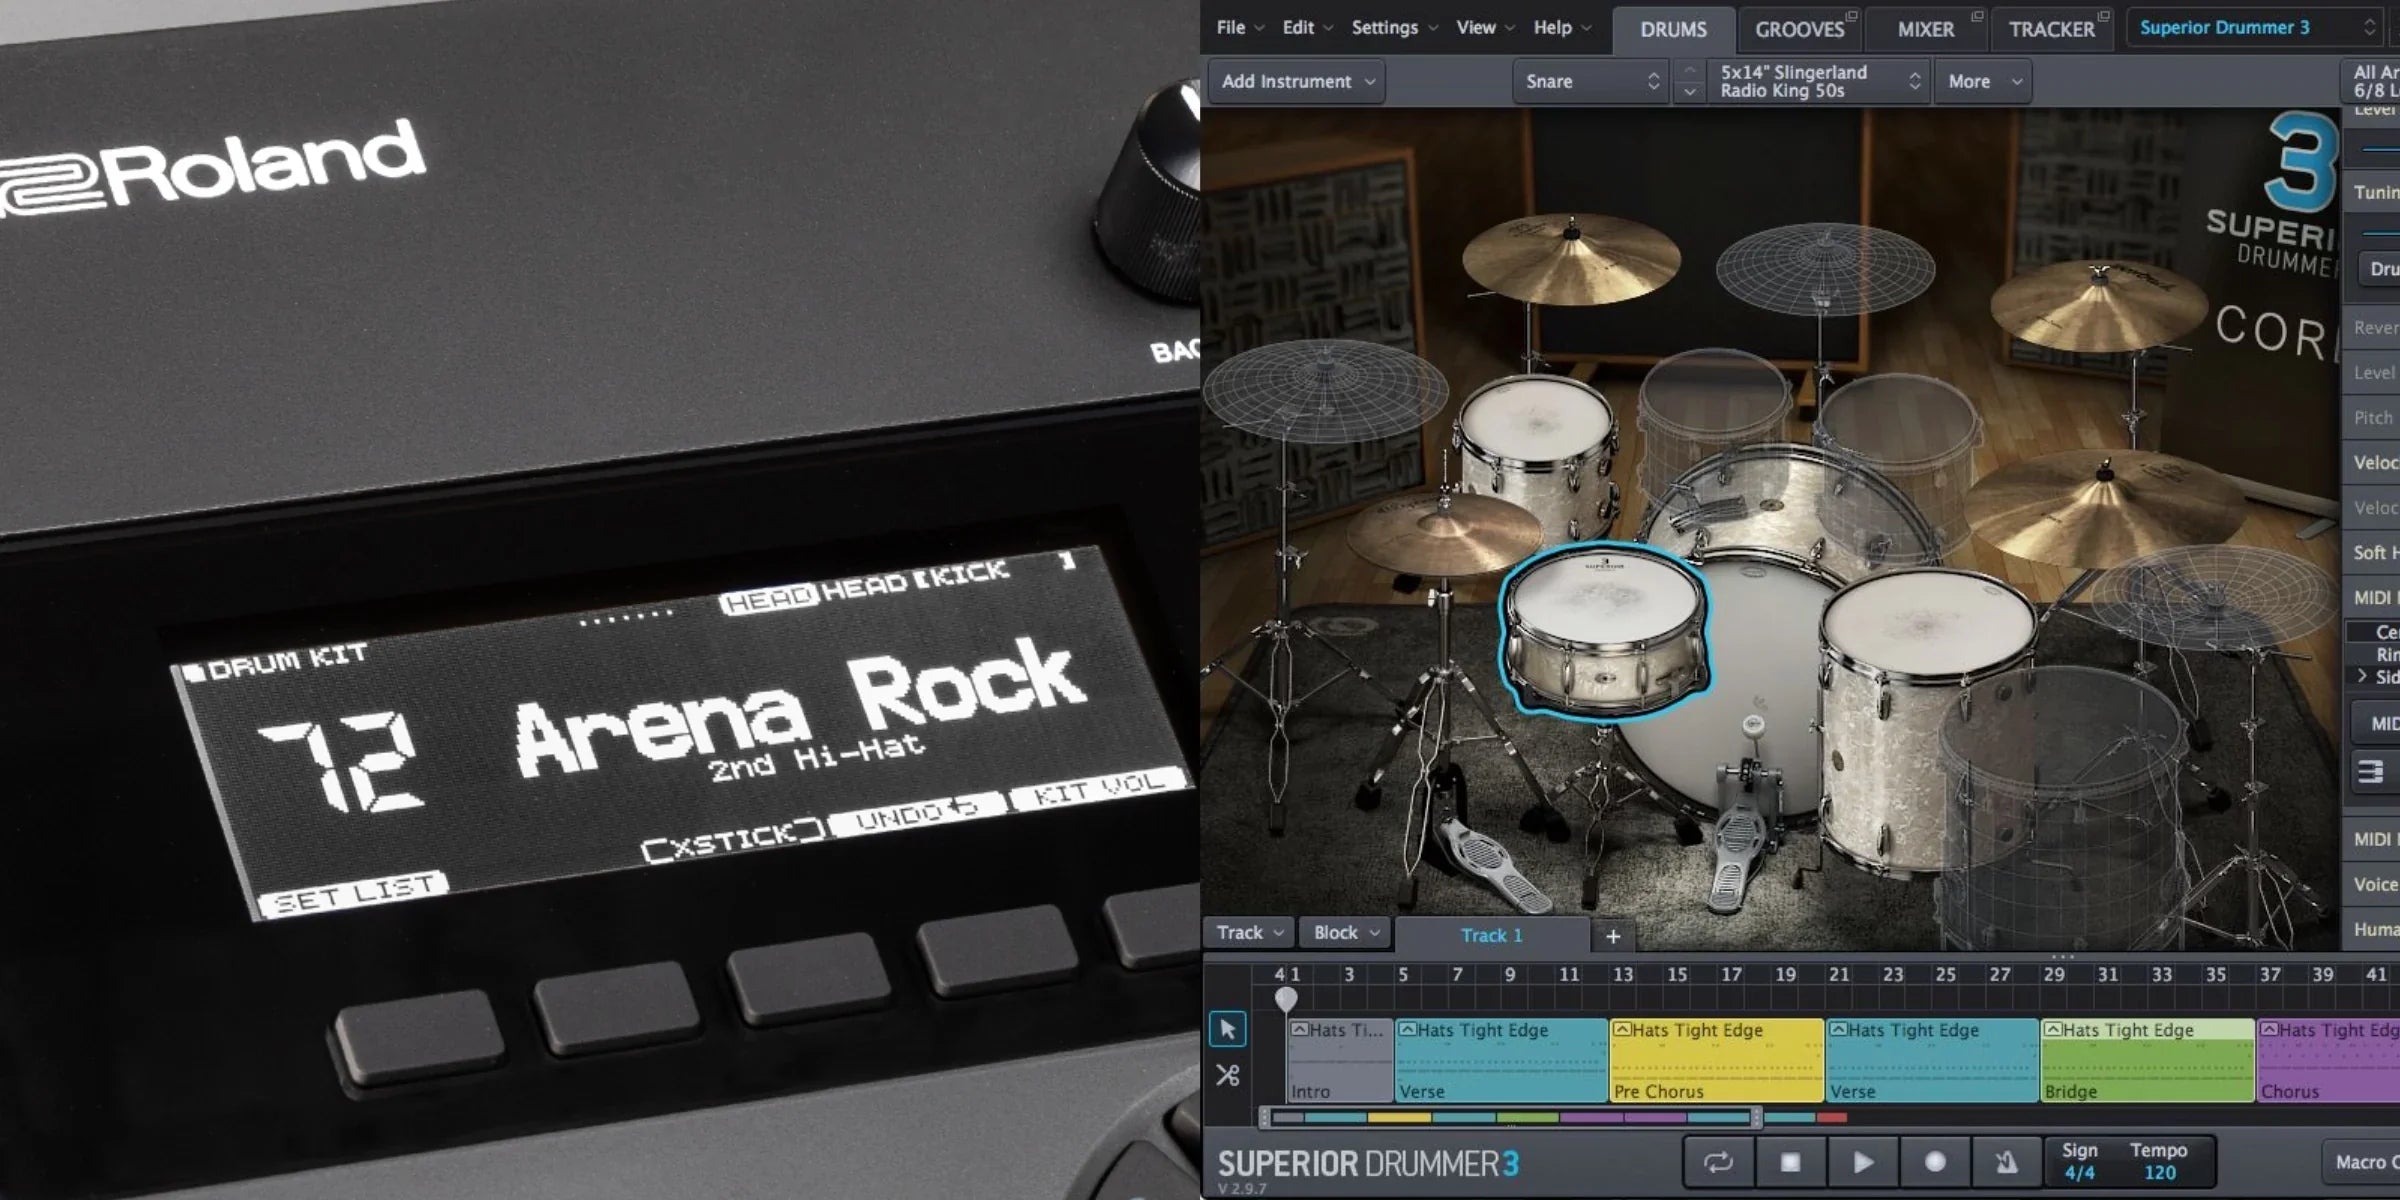
Task: Switch to the MIXER tab
Action: tap(1925, 29)
